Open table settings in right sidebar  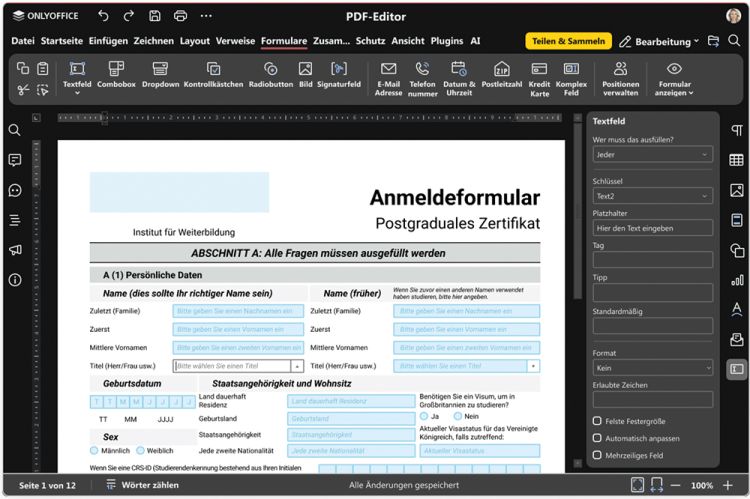pyautogui.click(x=737, y=160)
